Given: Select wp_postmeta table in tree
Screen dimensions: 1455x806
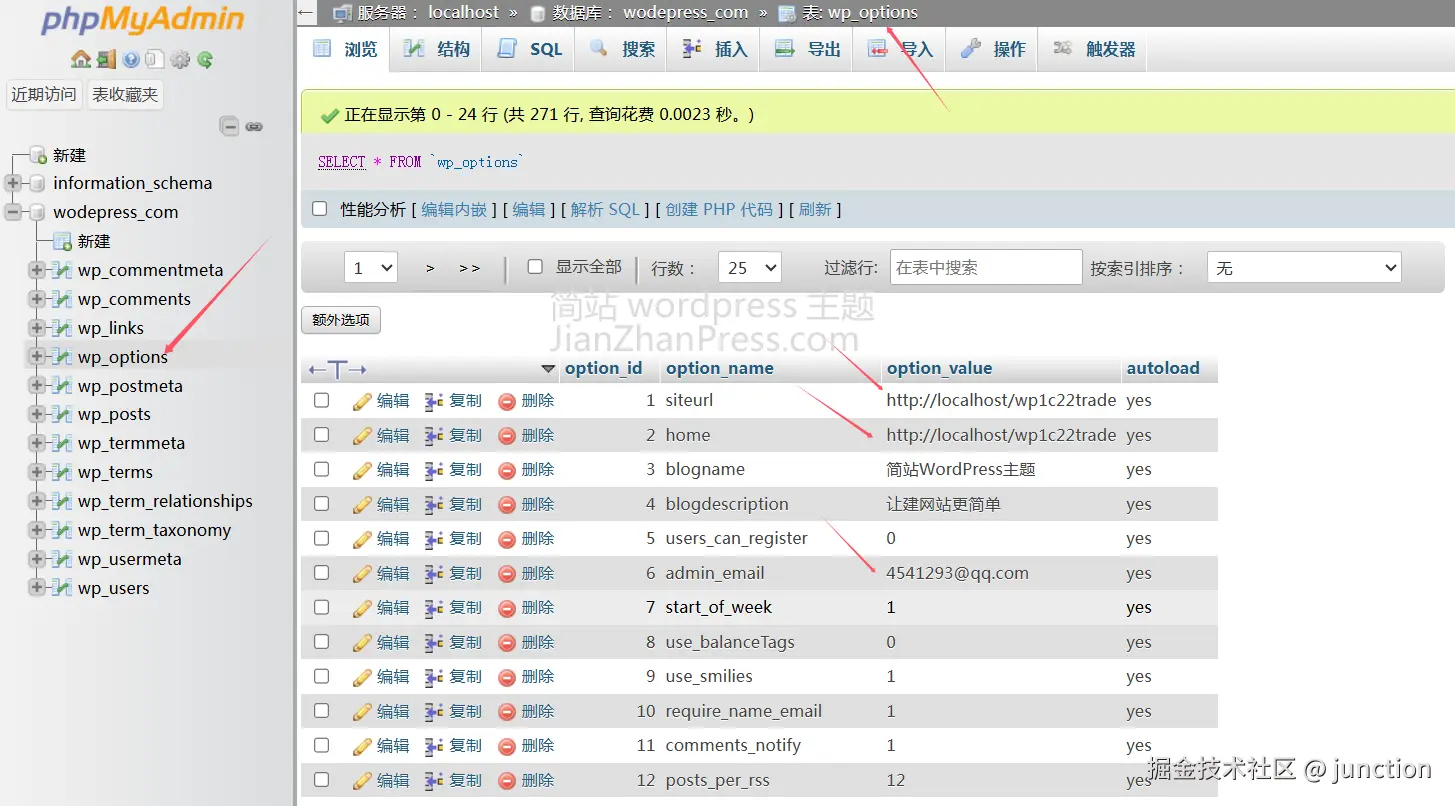Looking at the screenshot, I should [x=130, y=386].
